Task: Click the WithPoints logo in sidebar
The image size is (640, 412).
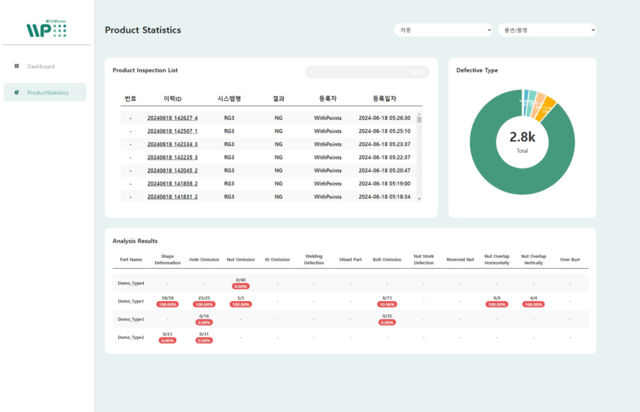Action: coord(46,30)
